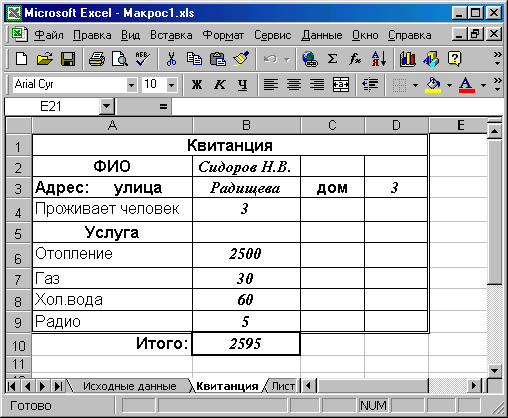Open Paste Function fx icon

click(355, 59)
